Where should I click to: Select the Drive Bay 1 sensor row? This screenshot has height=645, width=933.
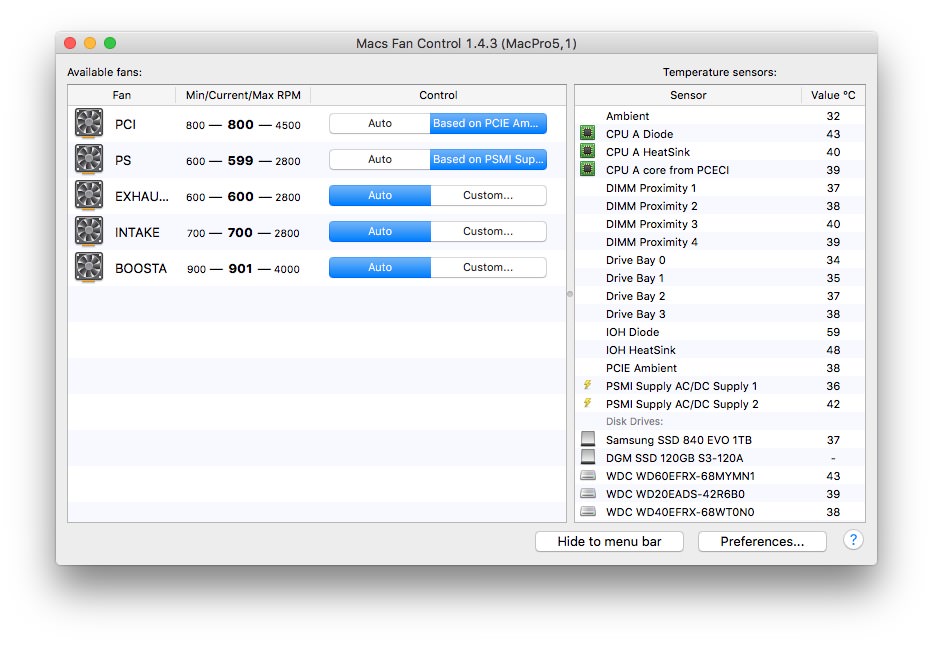720,278
